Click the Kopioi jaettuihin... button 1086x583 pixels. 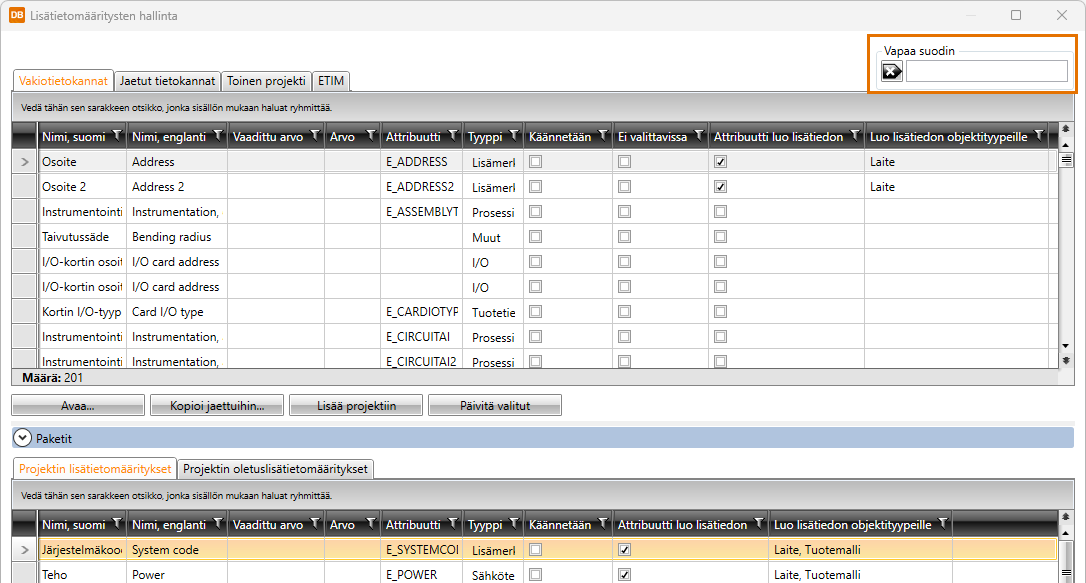point(217,406)
